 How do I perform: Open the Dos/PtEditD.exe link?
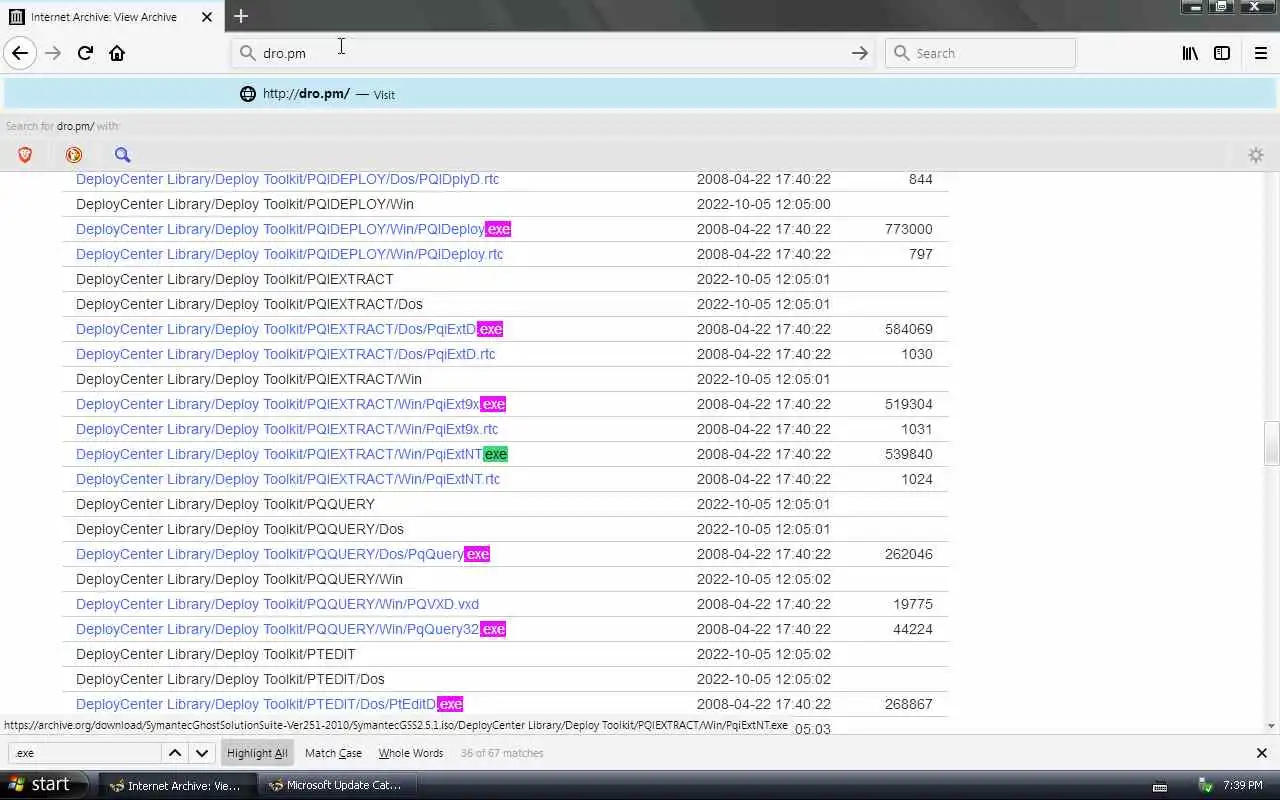click(269, 704)
